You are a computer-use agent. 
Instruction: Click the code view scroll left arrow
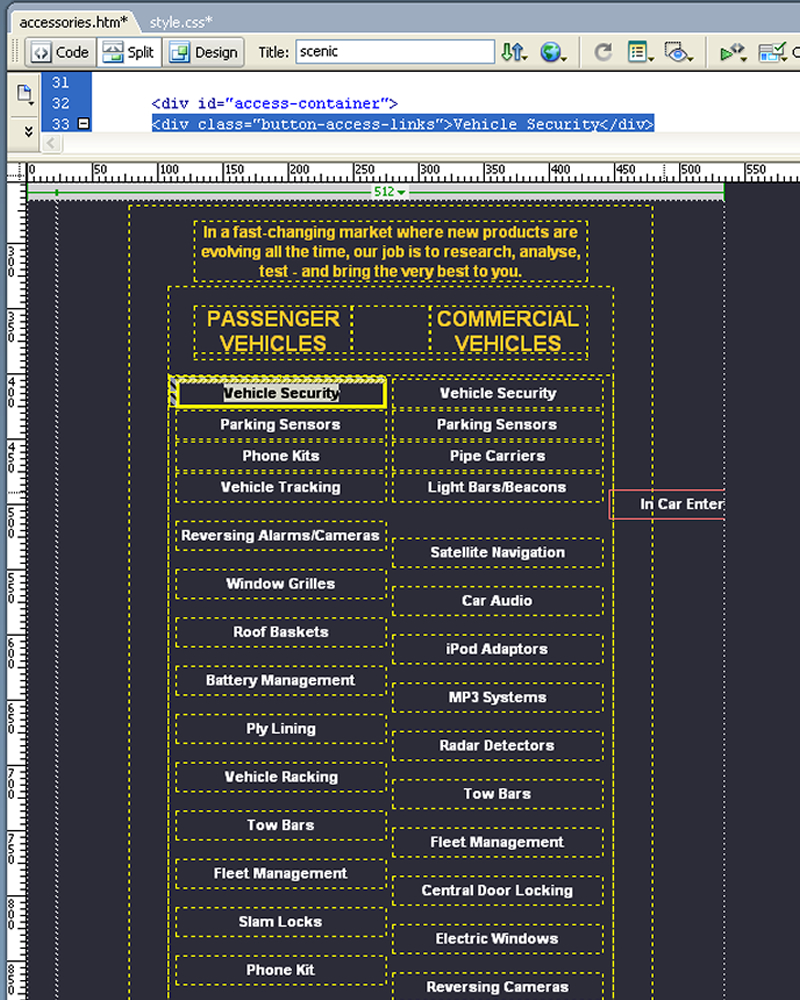click(51, 143)
